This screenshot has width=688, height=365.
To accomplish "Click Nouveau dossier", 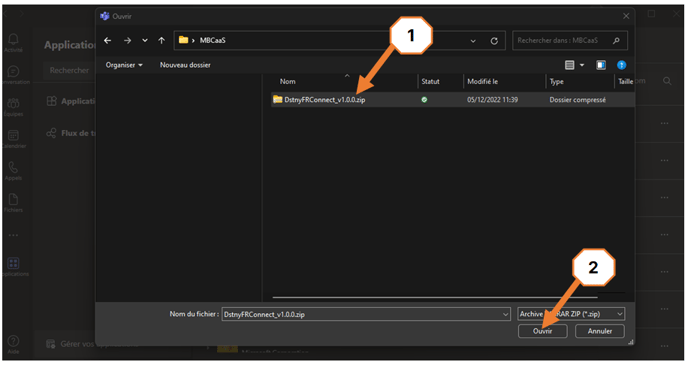I will click(x=185, y=65).
